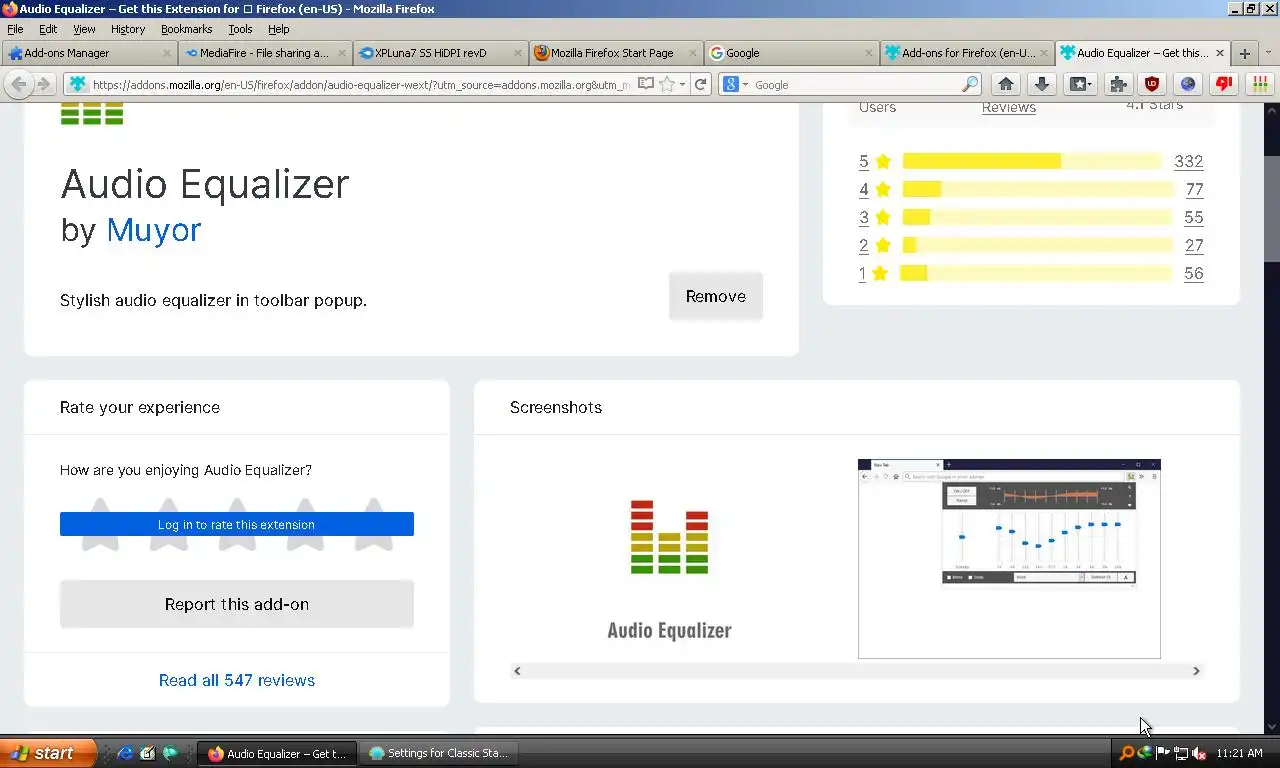The width and height of the screenshot is (1280, 768).
Task: Reload the page with the refresh icon
Action: [701, 85]
